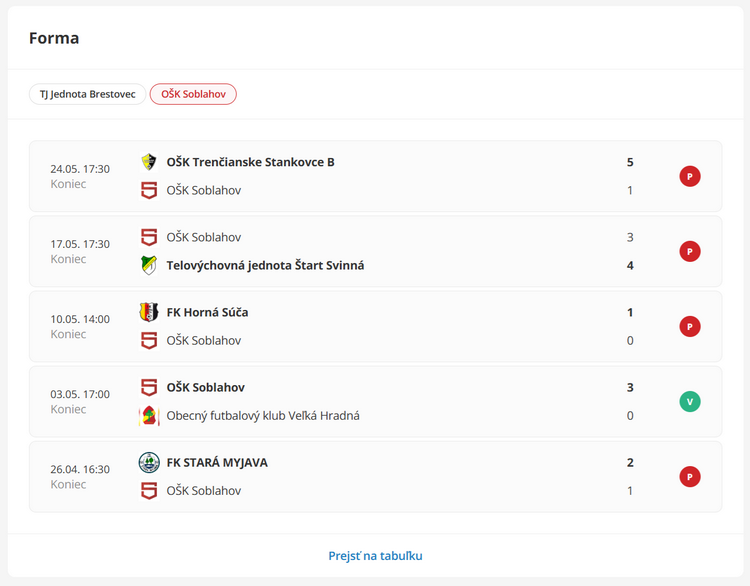The width and height of the screenshot is (750, 586).
Task: Click green V win badge for 03.05. match
Action: point(690,402)
